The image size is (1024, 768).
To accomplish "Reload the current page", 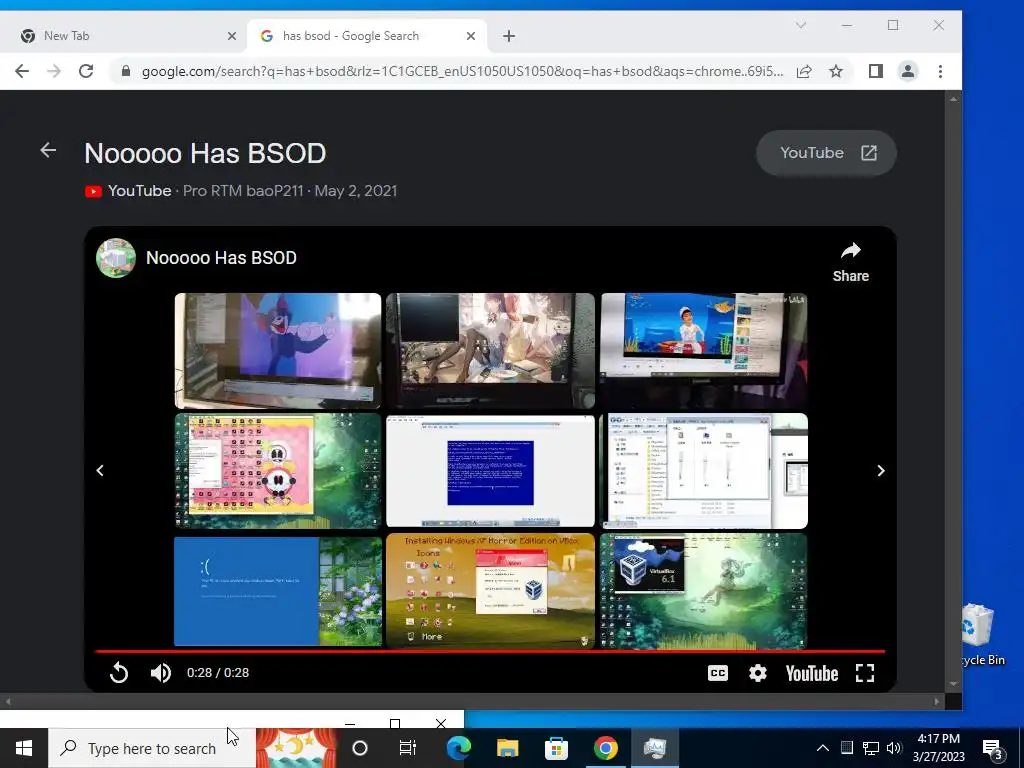I will pyautogui.click(x=86, y=71).
